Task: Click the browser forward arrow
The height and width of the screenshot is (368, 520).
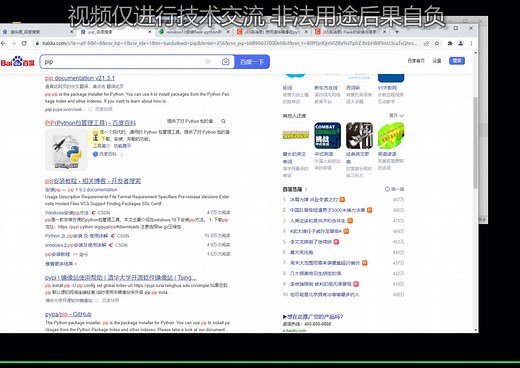Action: (x=14, y=43)
